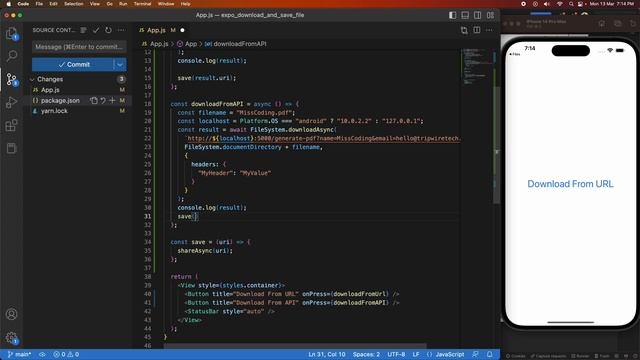Click macOS Spotlight search icon

coord(571,4)
